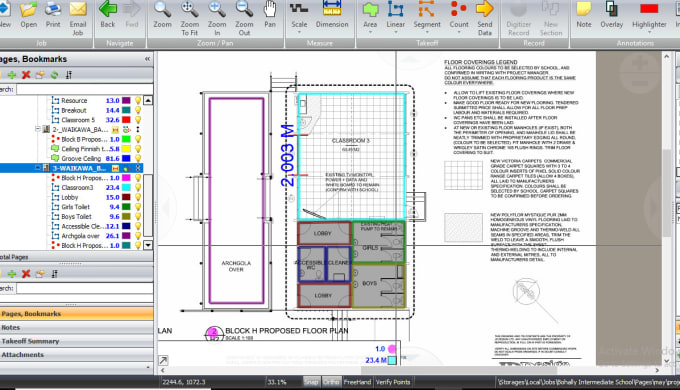Screen dimensions: 680x390
Task: Click cyan color swatch for Classroom3
Action: click(x=126, y=187)
